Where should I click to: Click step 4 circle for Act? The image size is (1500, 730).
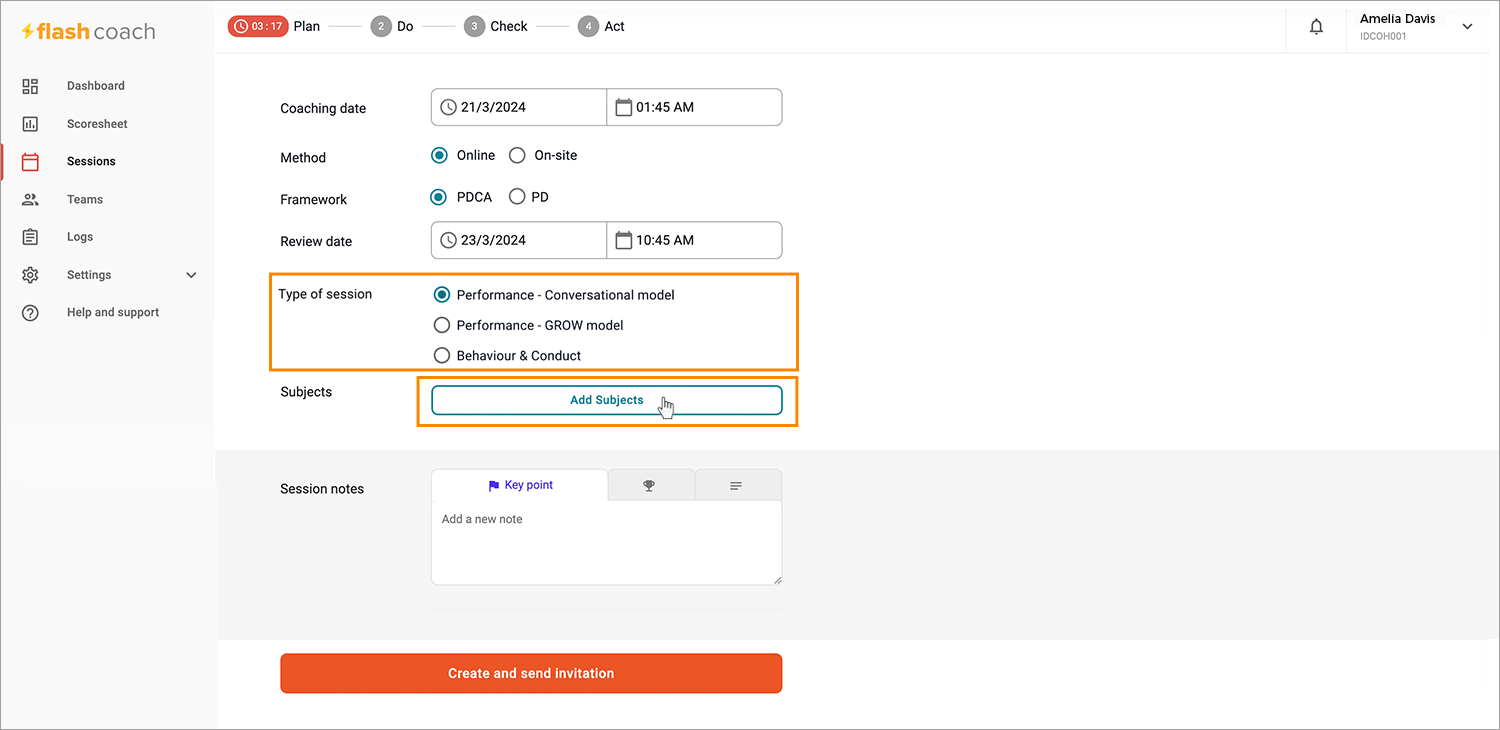(588, 27)
